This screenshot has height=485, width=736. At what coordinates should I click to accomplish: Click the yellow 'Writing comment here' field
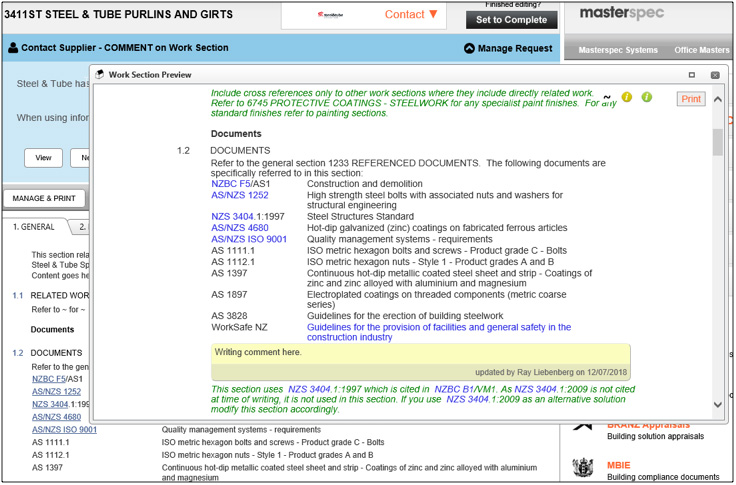coord(420,353)
